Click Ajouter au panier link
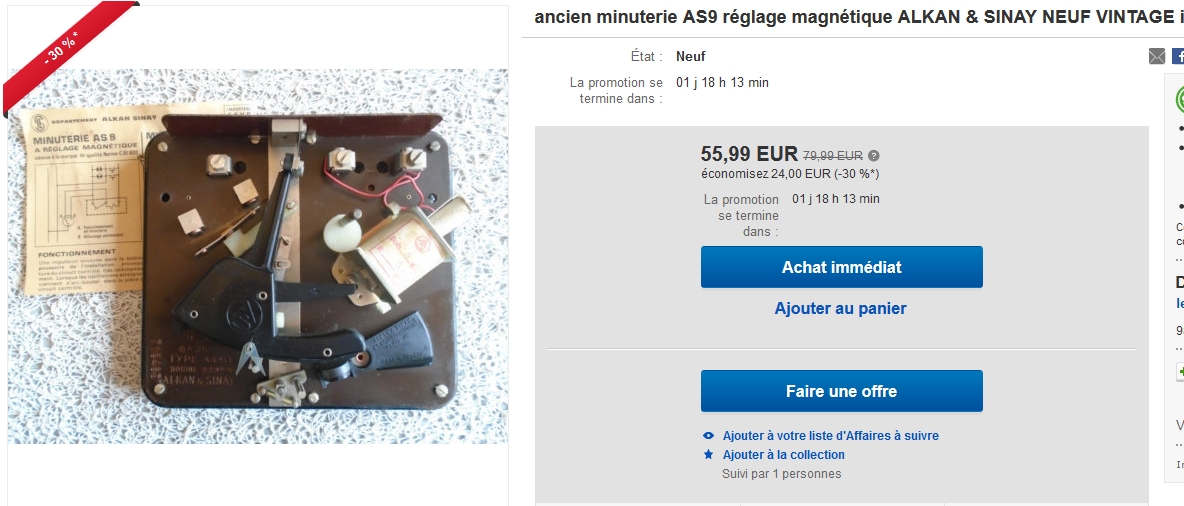 pyautogui.click(x=840, y=308)
